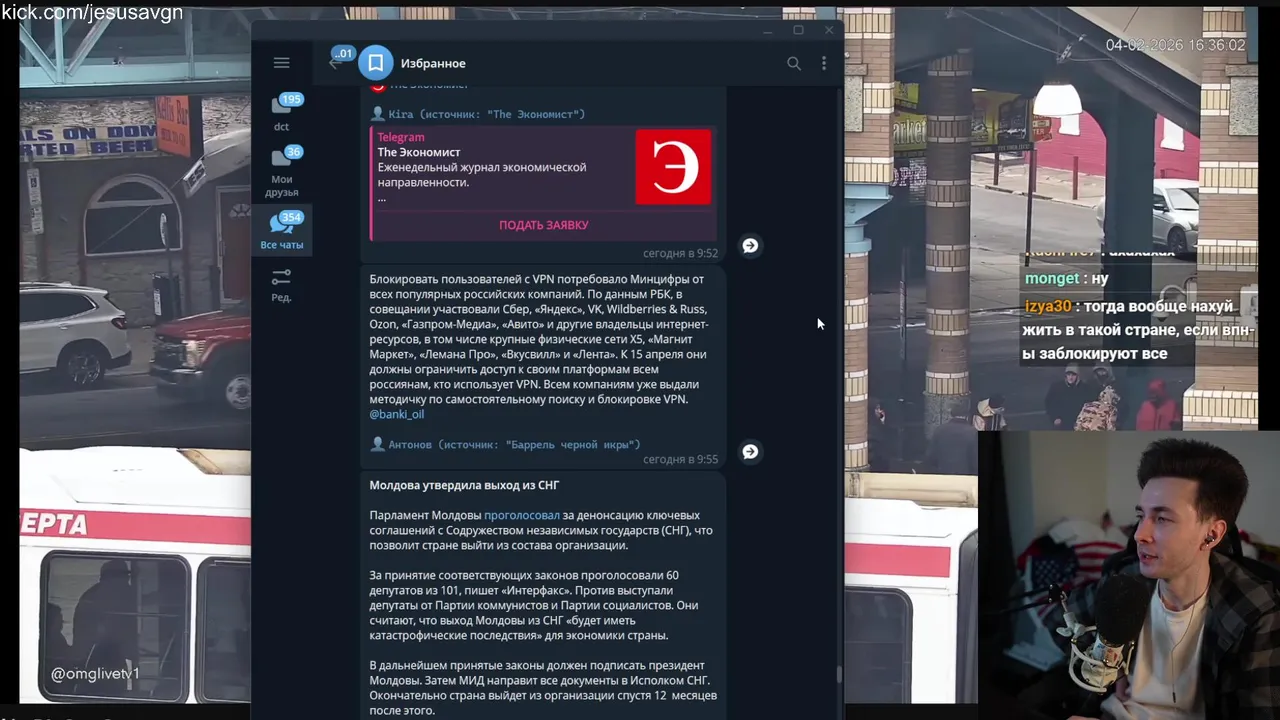The image size is (1280, 720).
Task: Click the The Экономист preview name
Action: pyautogui.click(x=419, y=152)
